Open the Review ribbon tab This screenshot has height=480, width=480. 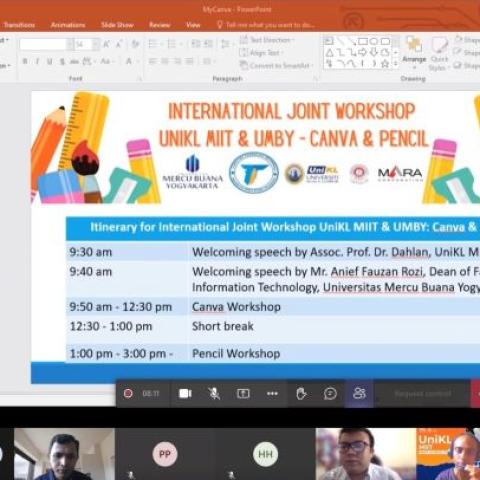point(160,25)
